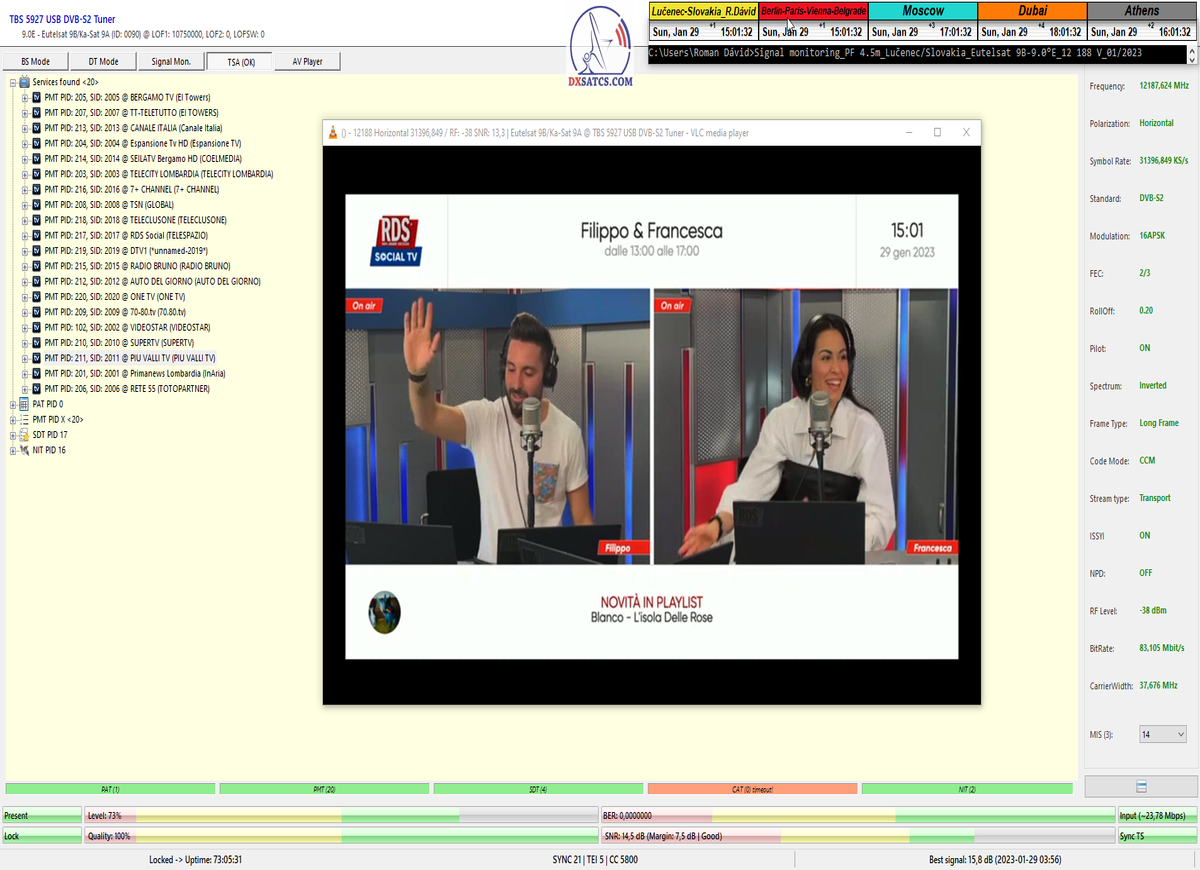Viewport: 1200px width, 870px height.
Task: Expand the NIT PID 16 node
Action: (x=13, y=450)
